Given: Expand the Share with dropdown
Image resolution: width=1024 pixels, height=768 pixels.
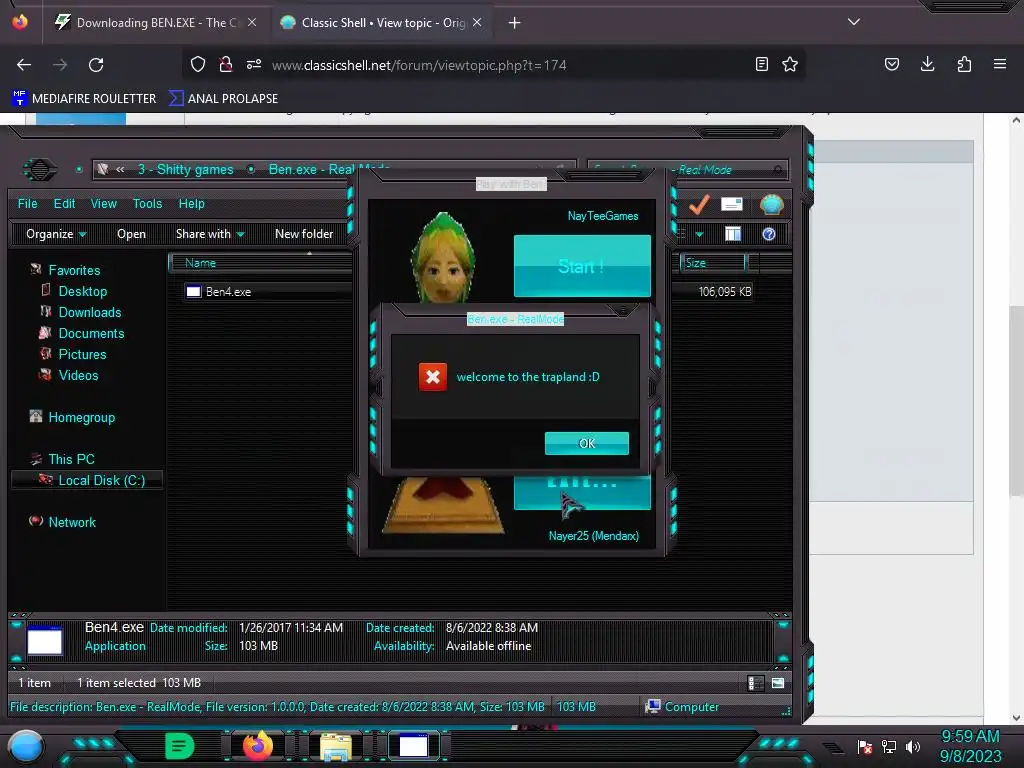Looking at the screenshot, I should (210, 234).
